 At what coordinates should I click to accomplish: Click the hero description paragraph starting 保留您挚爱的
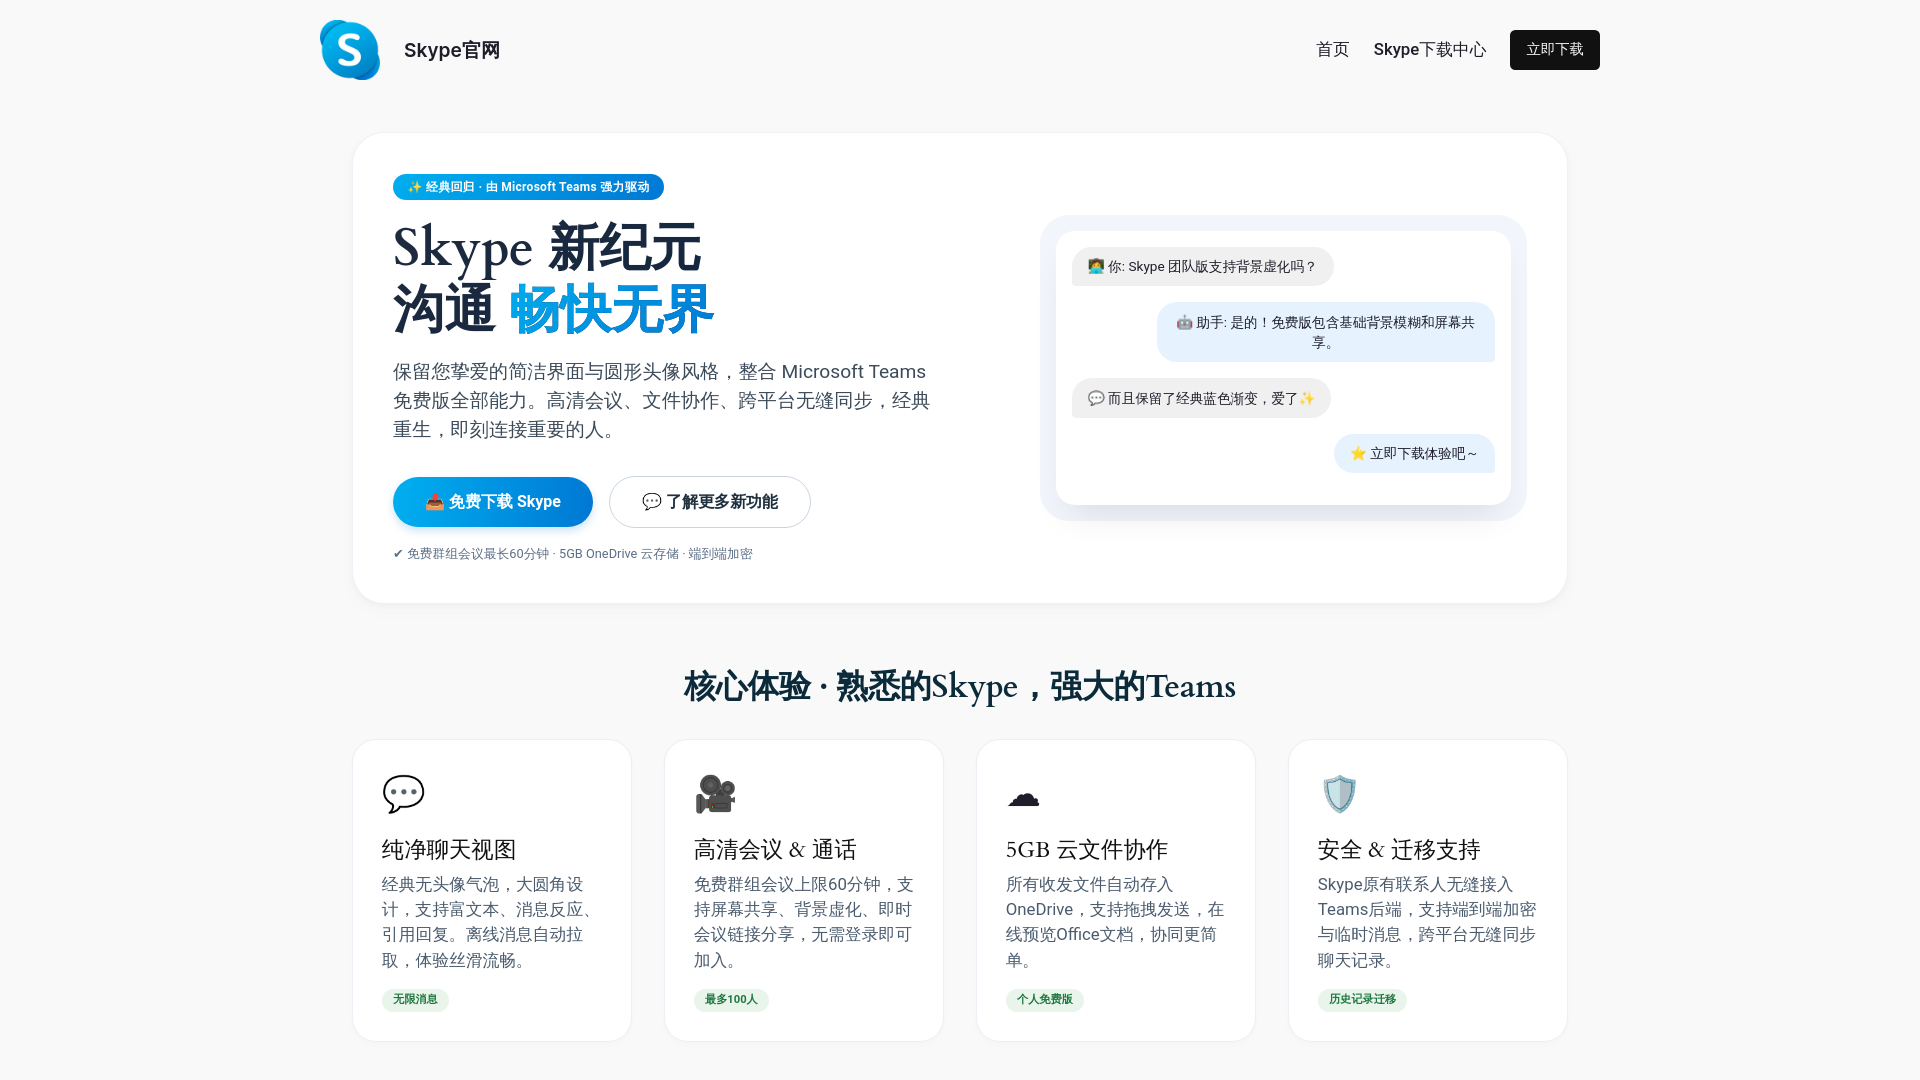coord(661,401)
